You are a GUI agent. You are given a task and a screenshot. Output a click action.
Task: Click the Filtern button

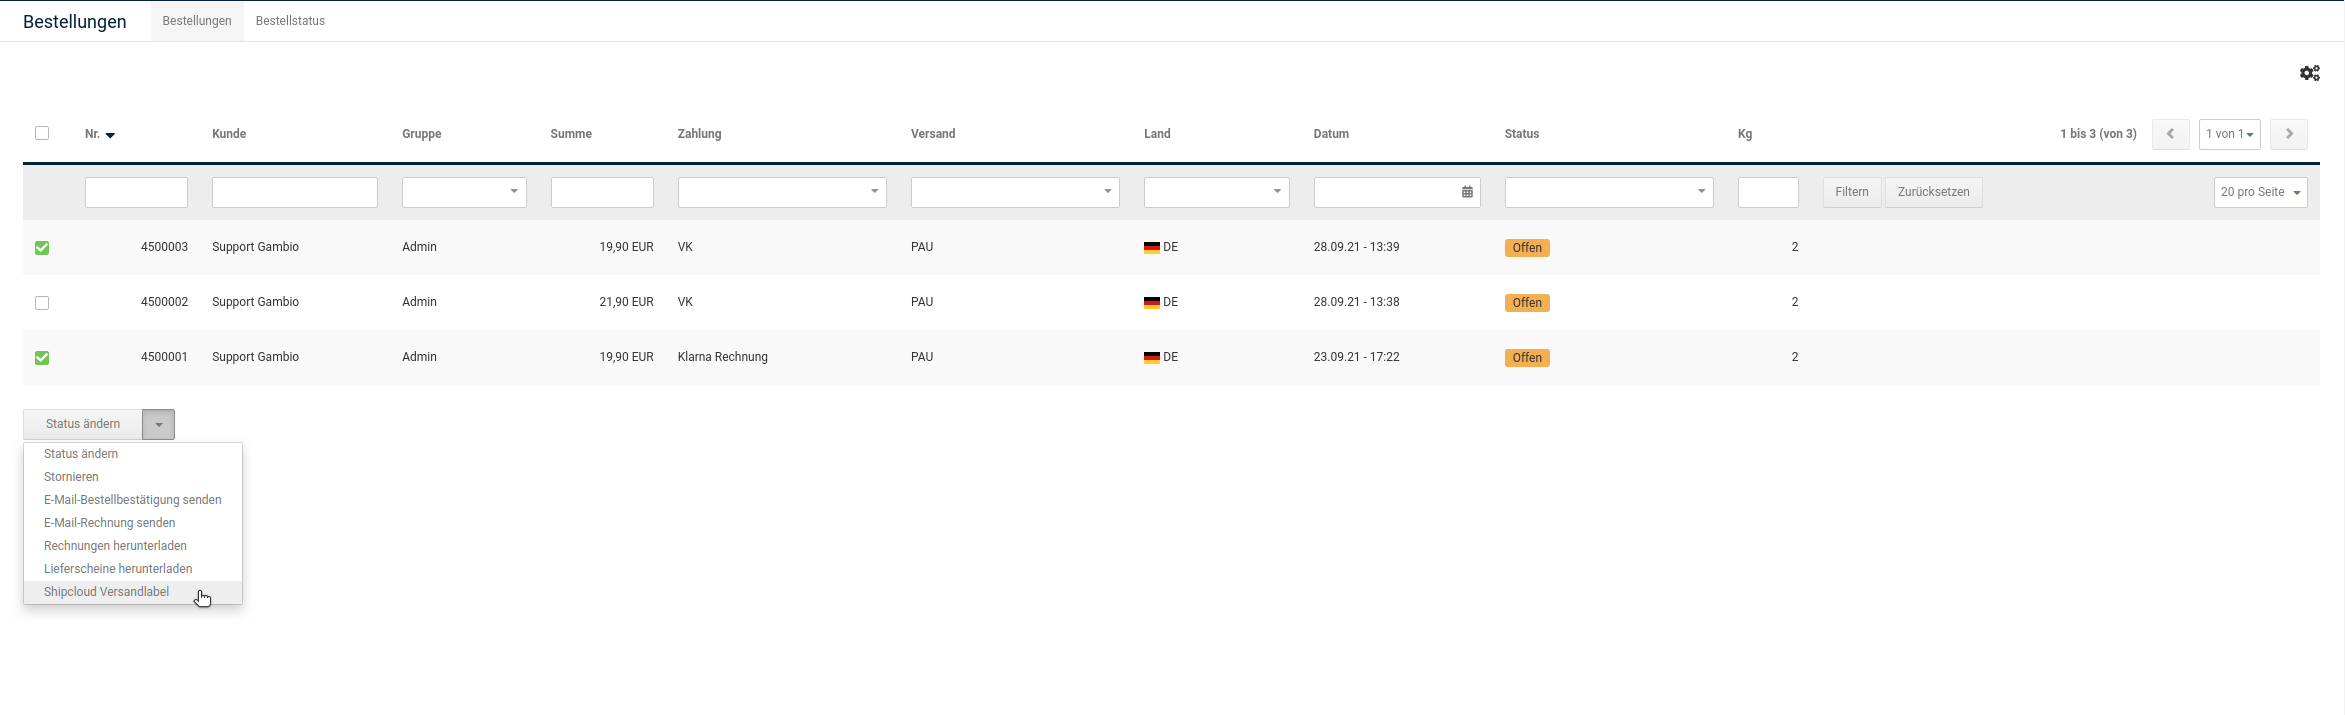click(x=1851, y=192)
